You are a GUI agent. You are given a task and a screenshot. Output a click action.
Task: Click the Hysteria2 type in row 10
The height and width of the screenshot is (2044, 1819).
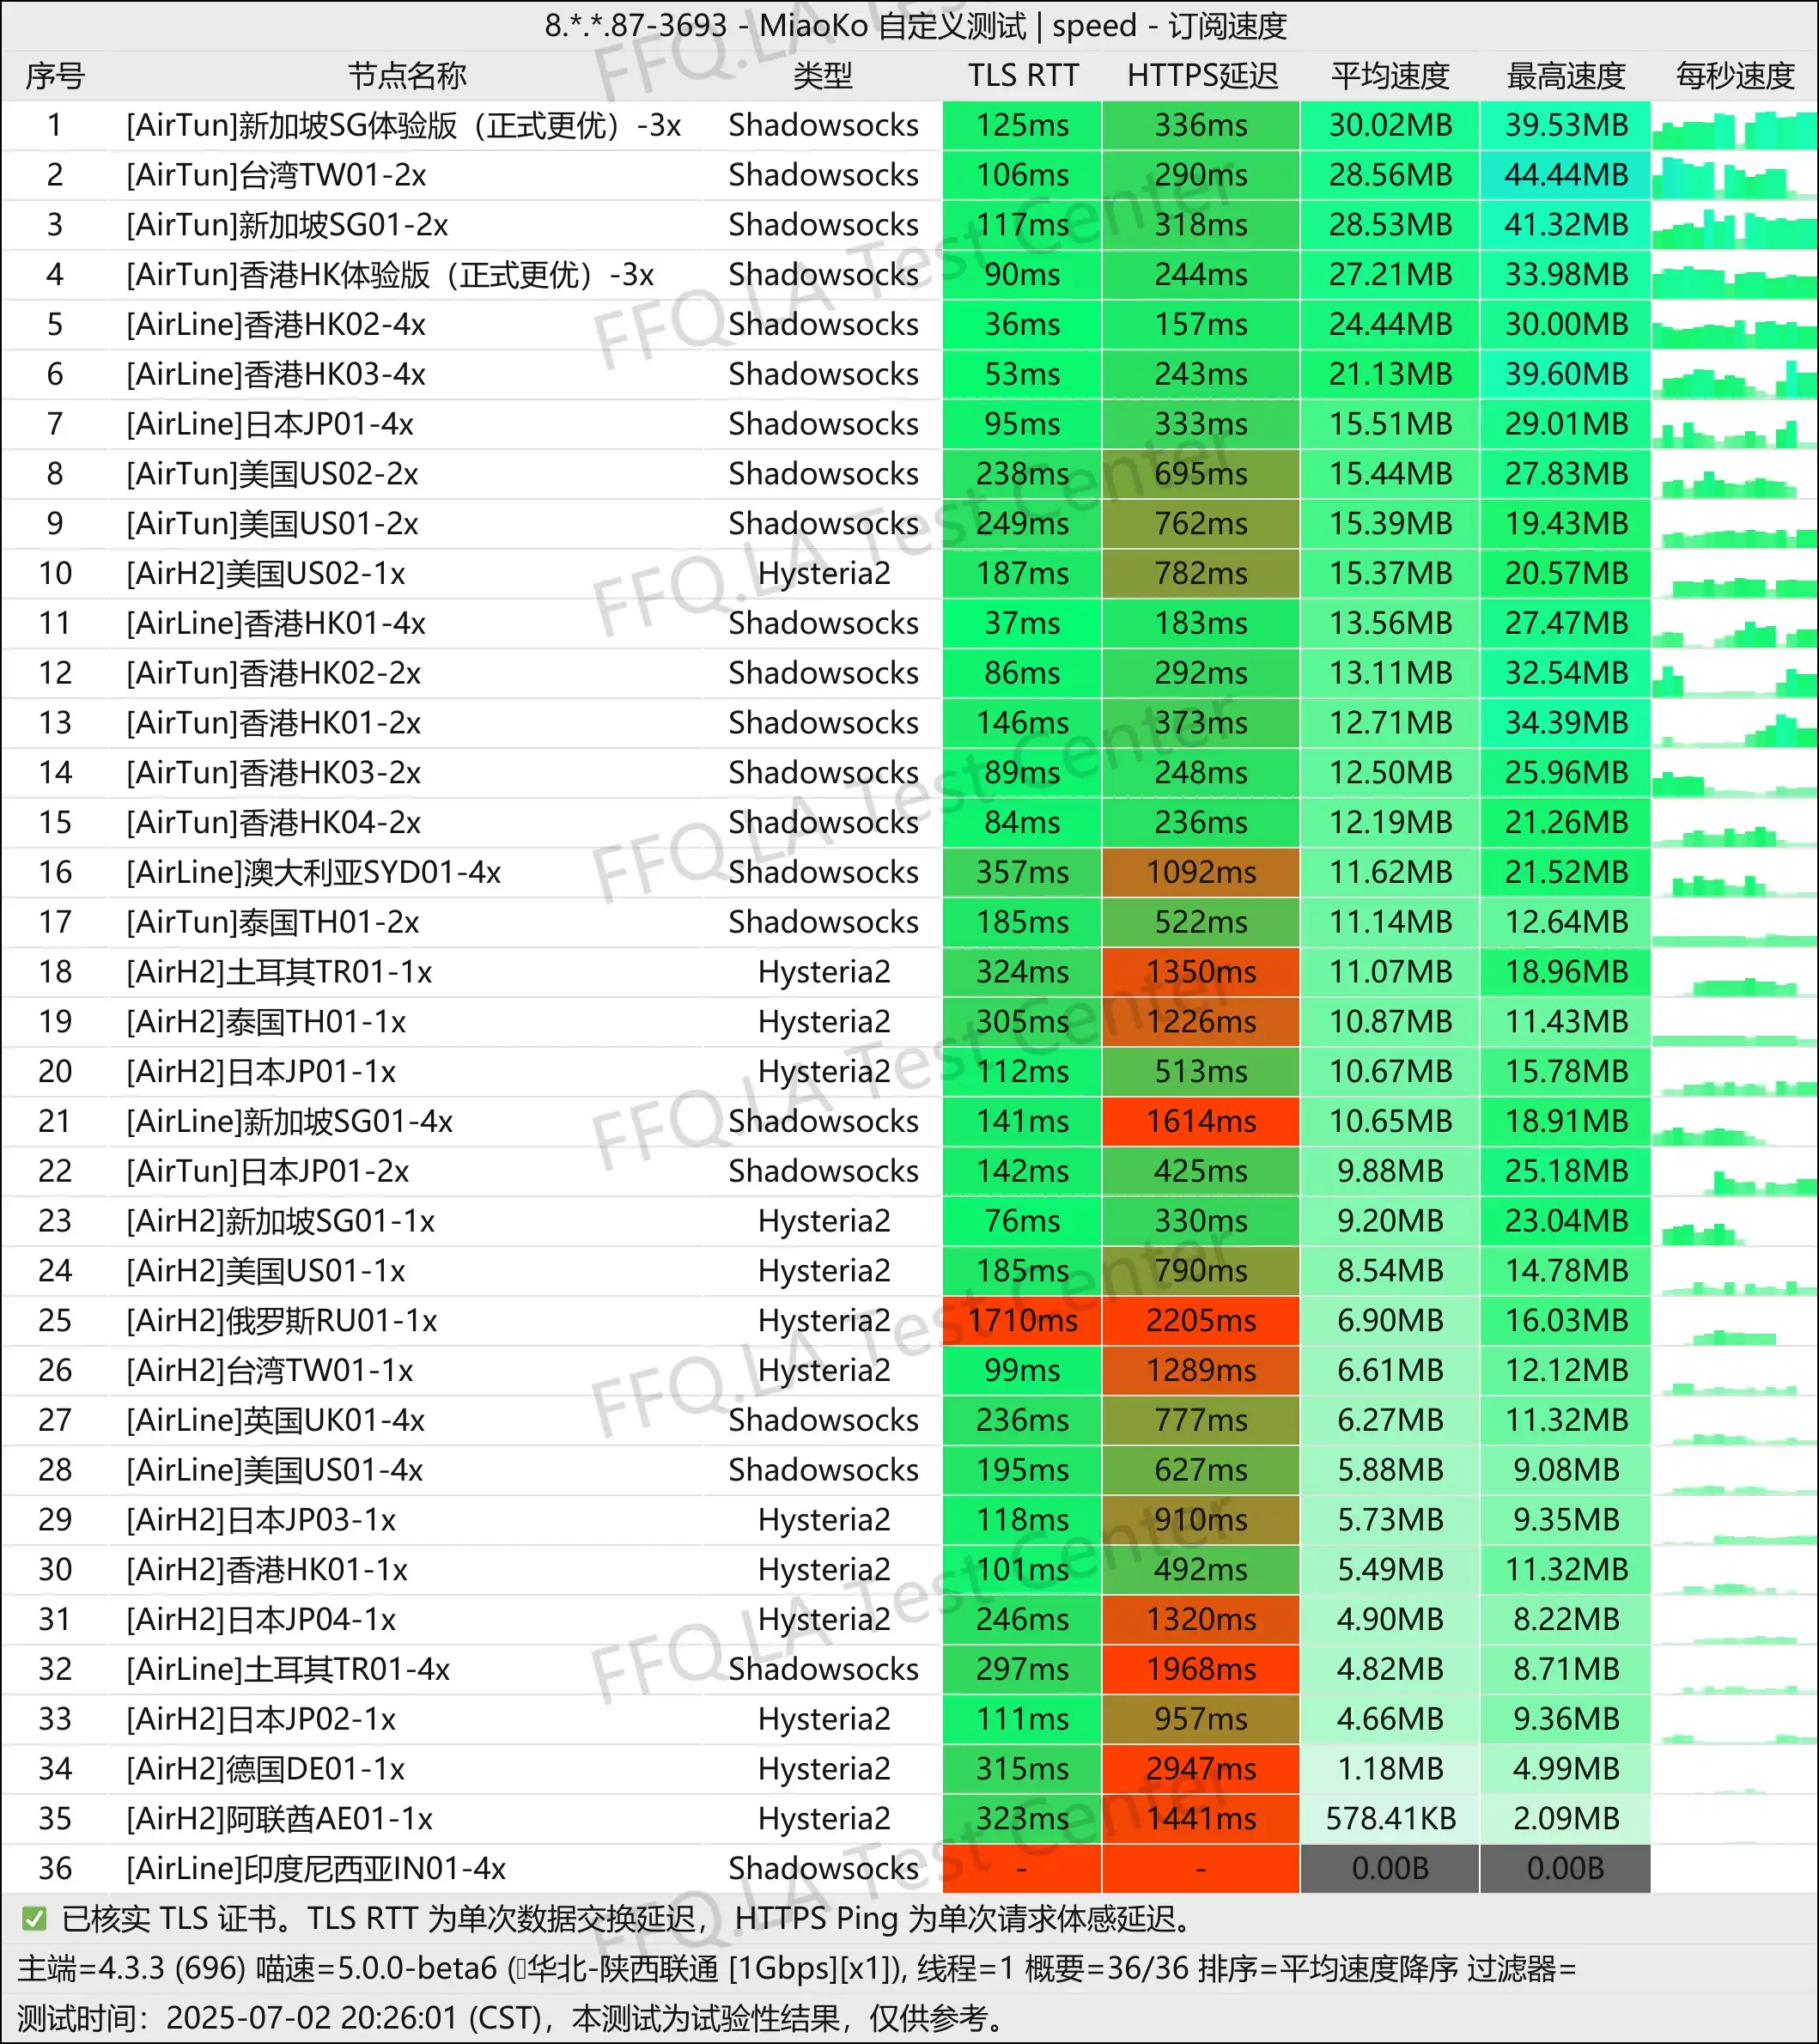click(x=824, y=573)
